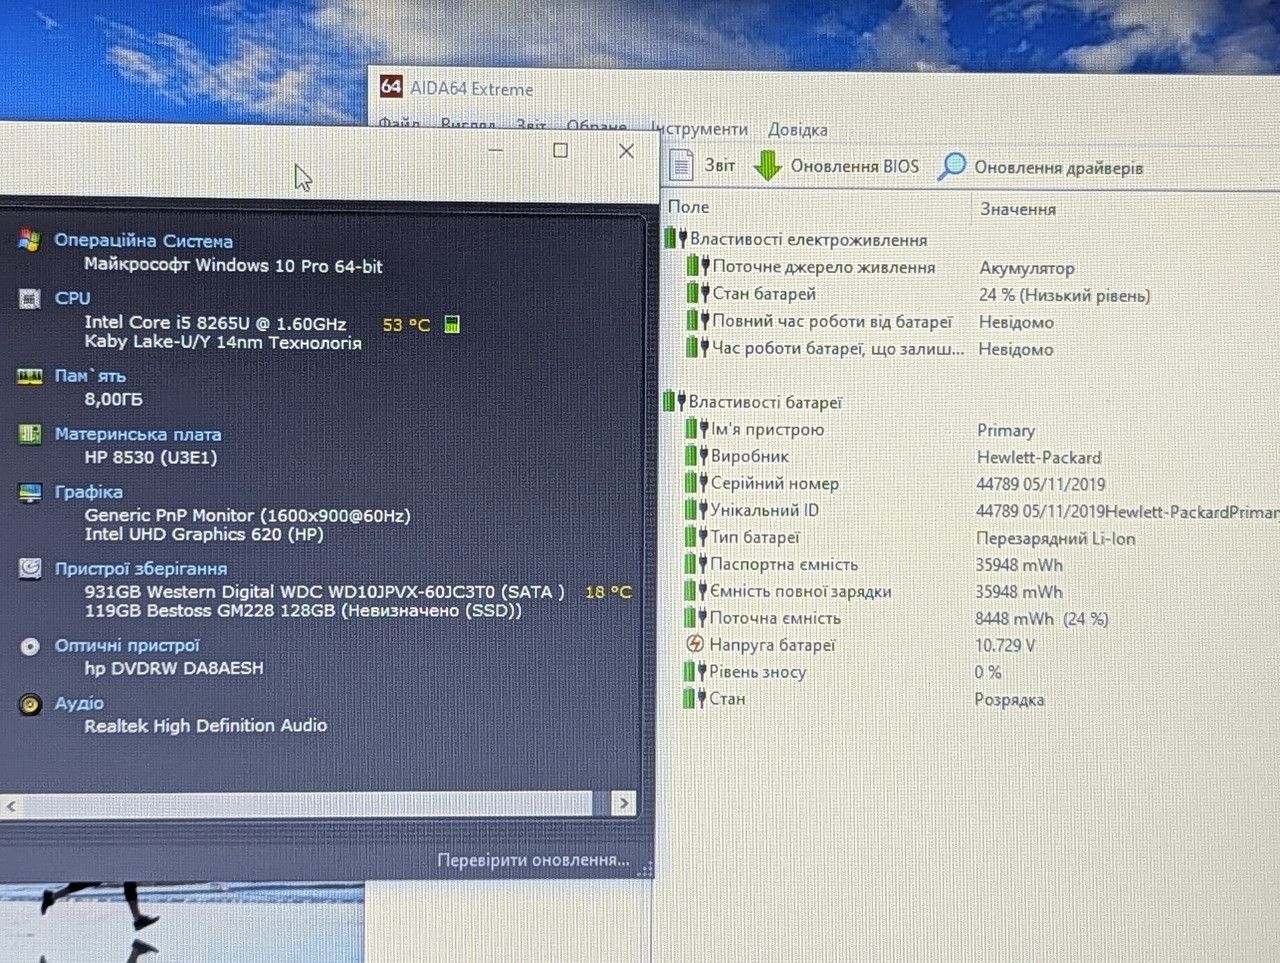Image resolution: width=1280 pixels, height=963 pixels.
Task: Click the Рівень зносу row icon
Action: point(695,672)
